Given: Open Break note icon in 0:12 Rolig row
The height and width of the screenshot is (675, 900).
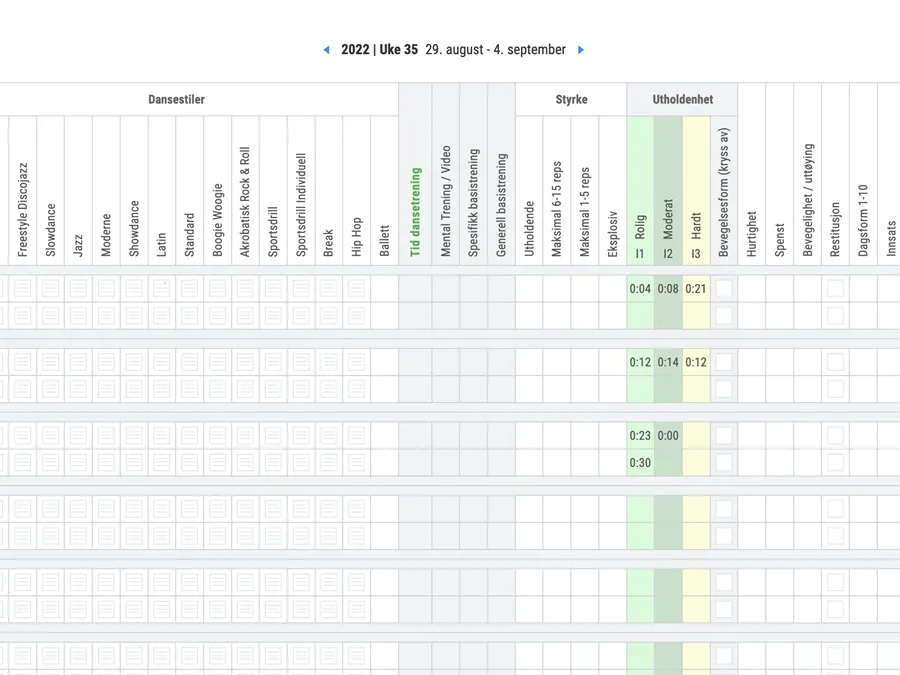Looking at the screenshot, I should (x=329, y=362).
